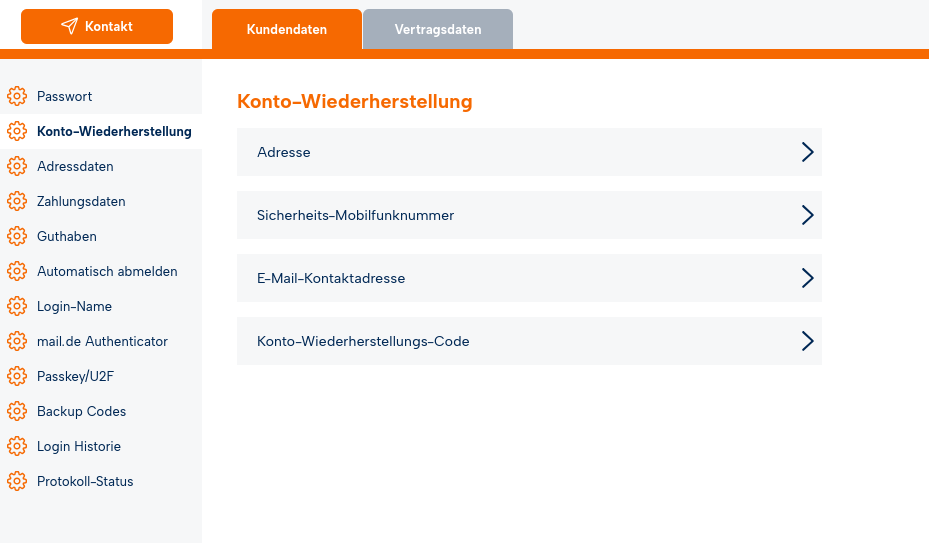Click the gear icon beside Login-Name
Image resolution: width=929 pixels, height=543 pixels.
(x=16, y=306)
